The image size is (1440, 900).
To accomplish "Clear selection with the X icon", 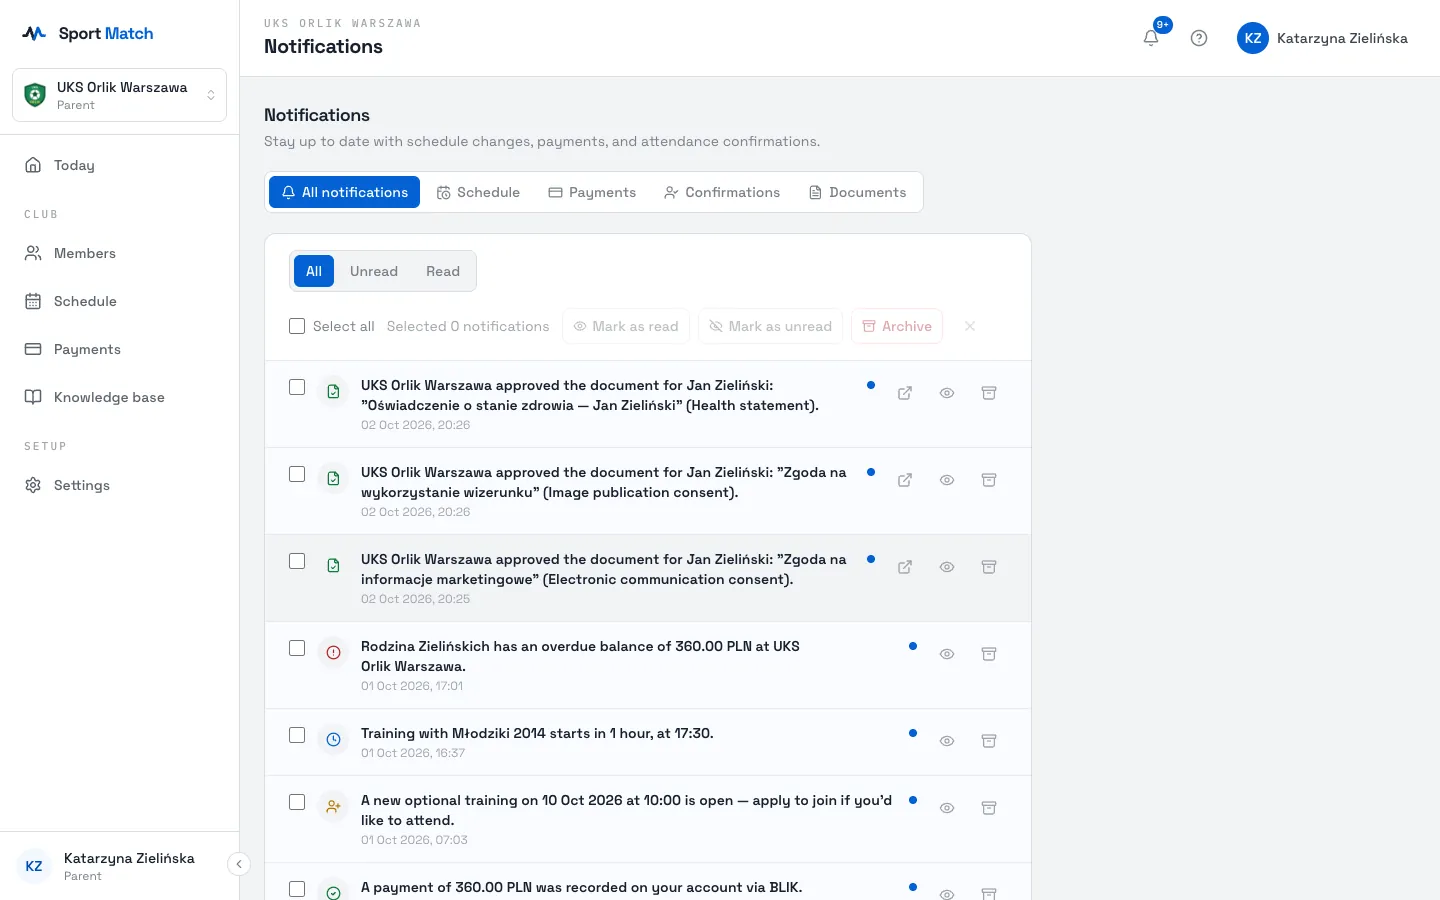I will point(970,326).
